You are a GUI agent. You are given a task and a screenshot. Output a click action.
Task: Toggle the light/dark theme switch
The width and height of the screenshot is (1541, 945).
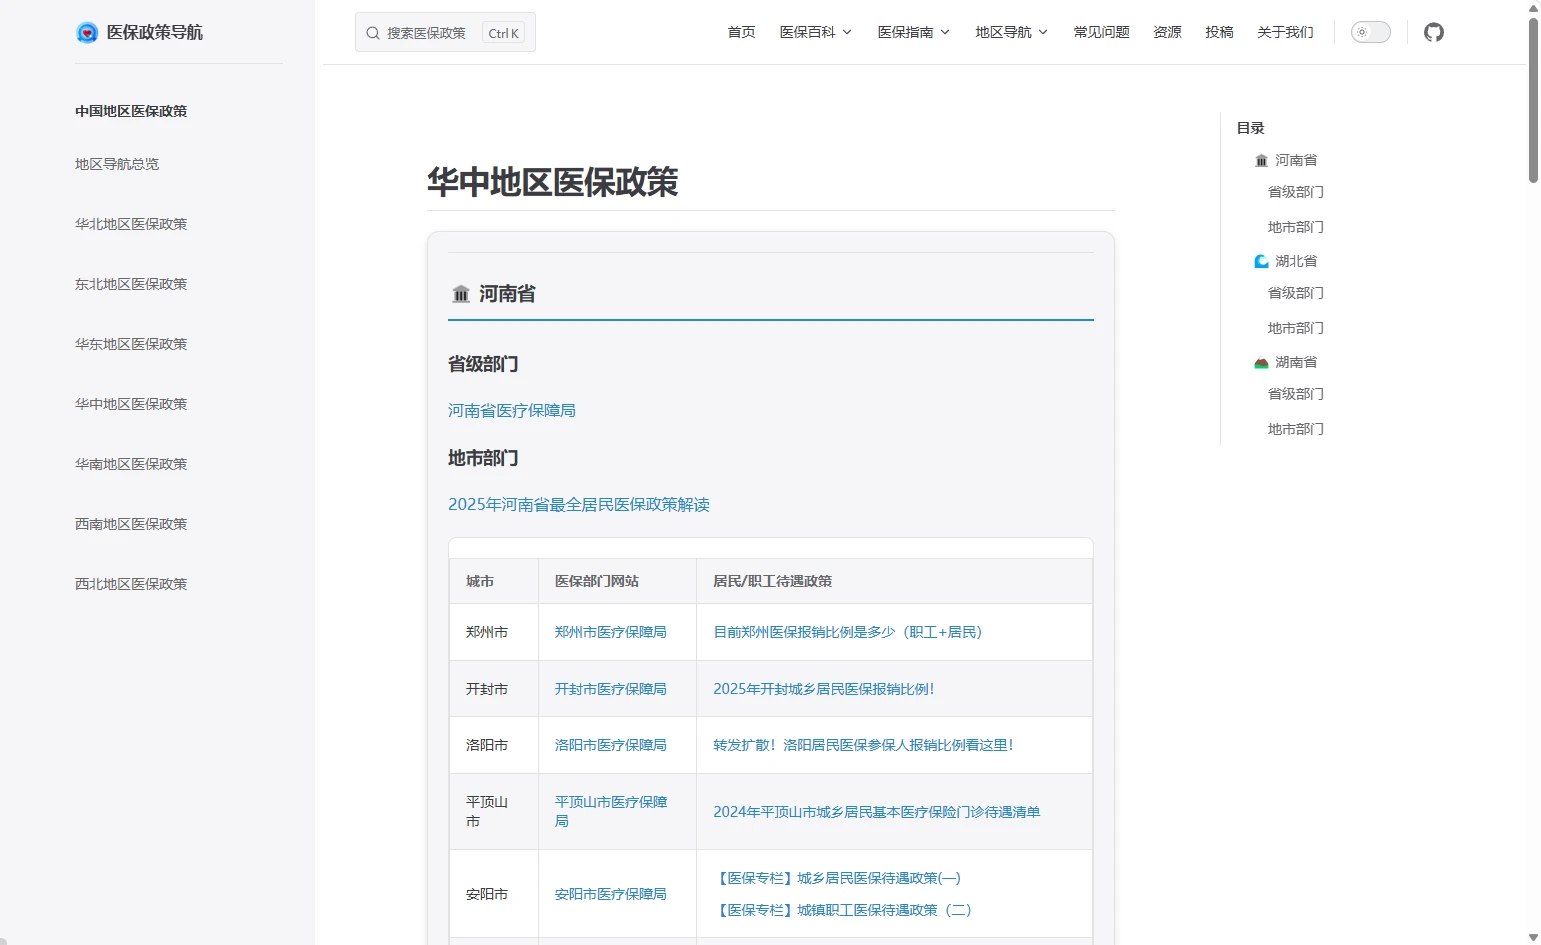click(x=1370, y=33)
